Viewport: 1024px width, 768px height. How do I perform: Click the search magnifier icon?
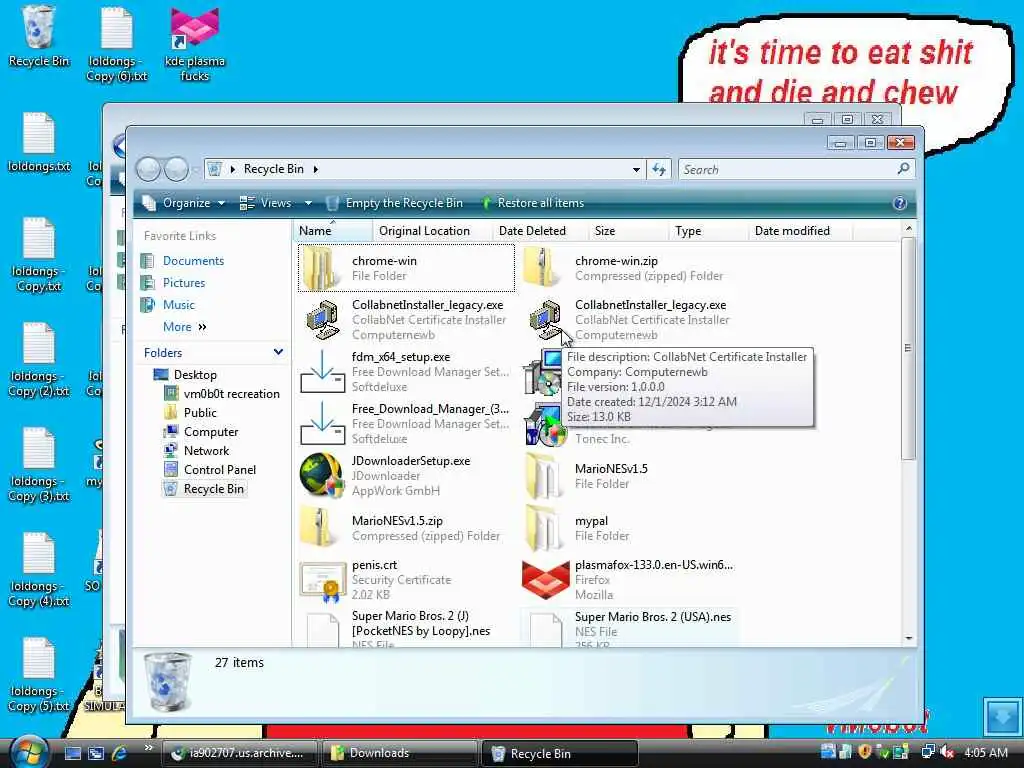coord(903,169)
